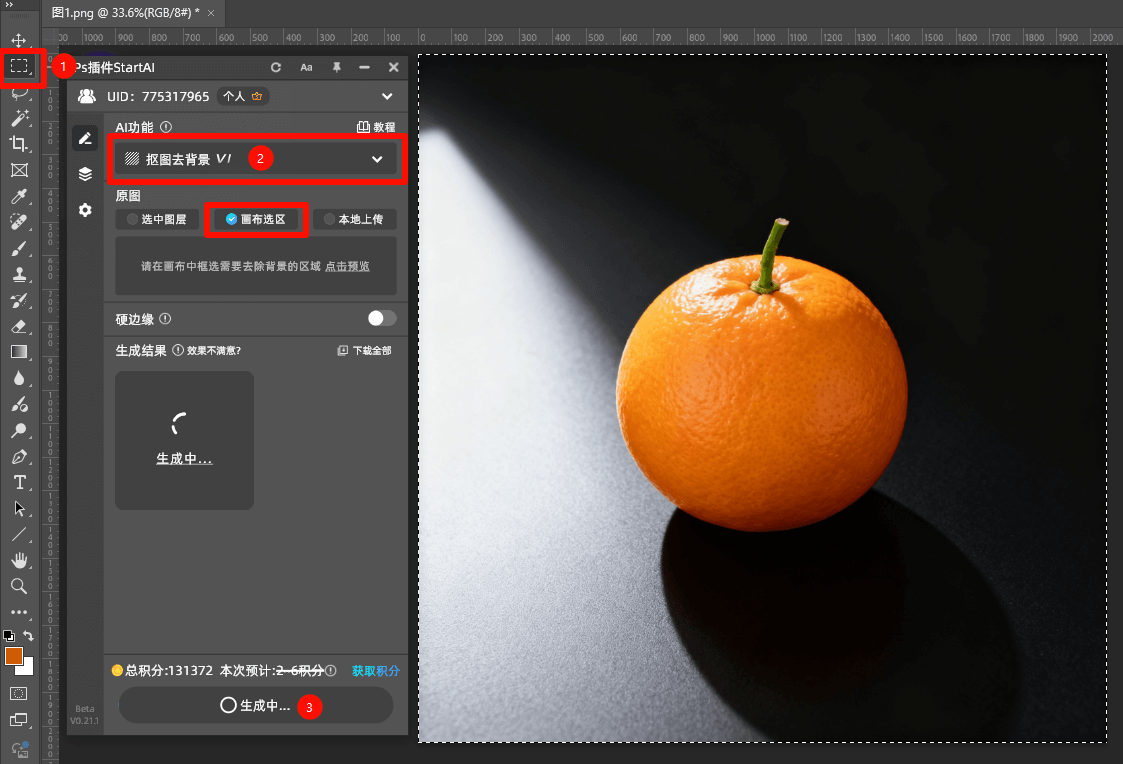The image size is (1123, 764).
Task: Select the Magic Wand tool
Action: tap(19, 118)
